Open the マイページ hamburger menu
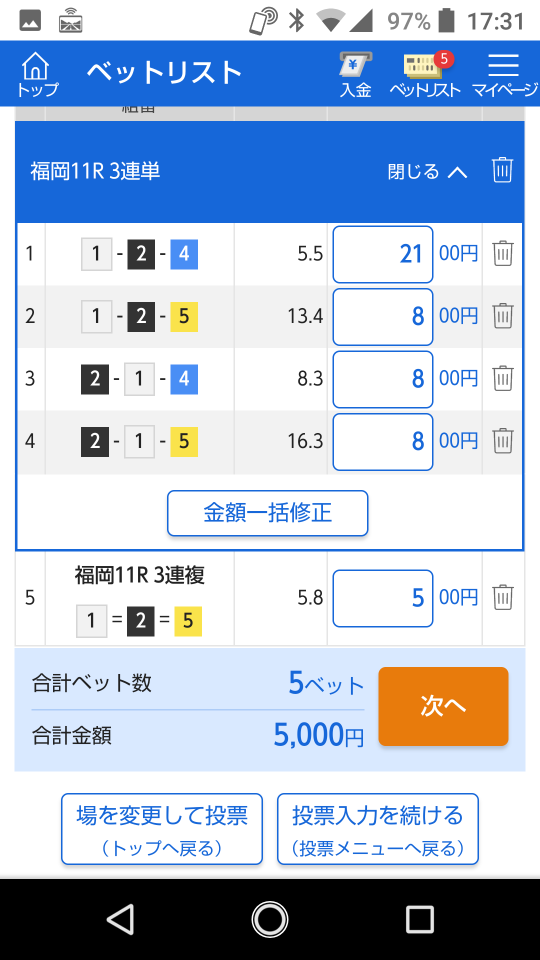Screen dimensions: 540x960 click(504, 74)
